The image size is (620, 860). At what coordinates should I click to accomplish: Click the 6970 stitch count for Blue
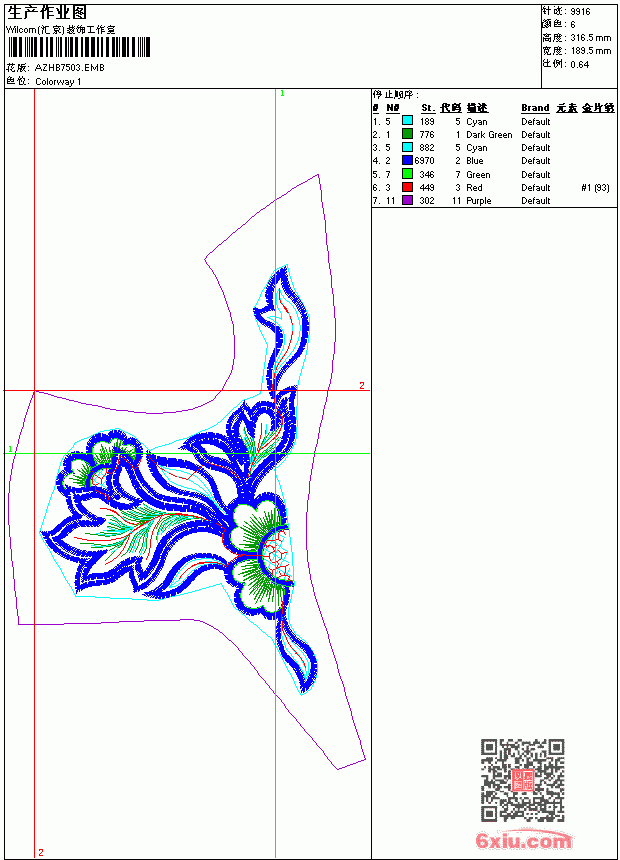point(424,161)
